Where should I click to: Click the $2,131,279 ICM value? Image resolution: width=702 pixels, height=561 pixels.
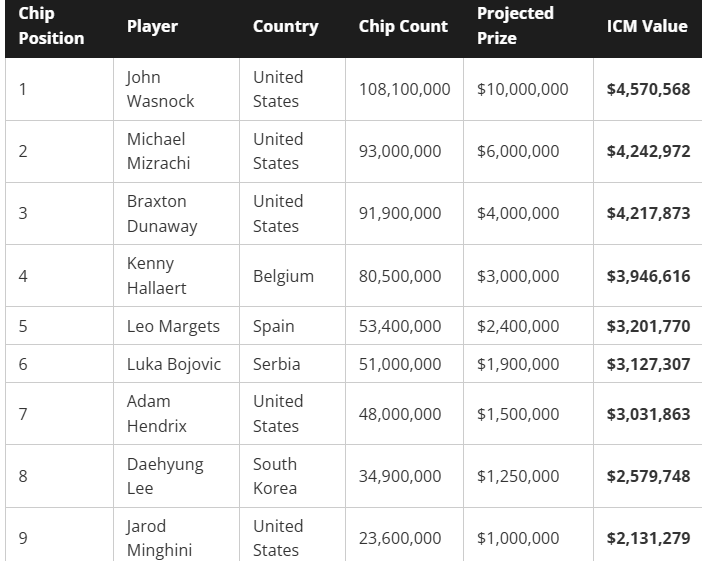click(x=648, y=538)
